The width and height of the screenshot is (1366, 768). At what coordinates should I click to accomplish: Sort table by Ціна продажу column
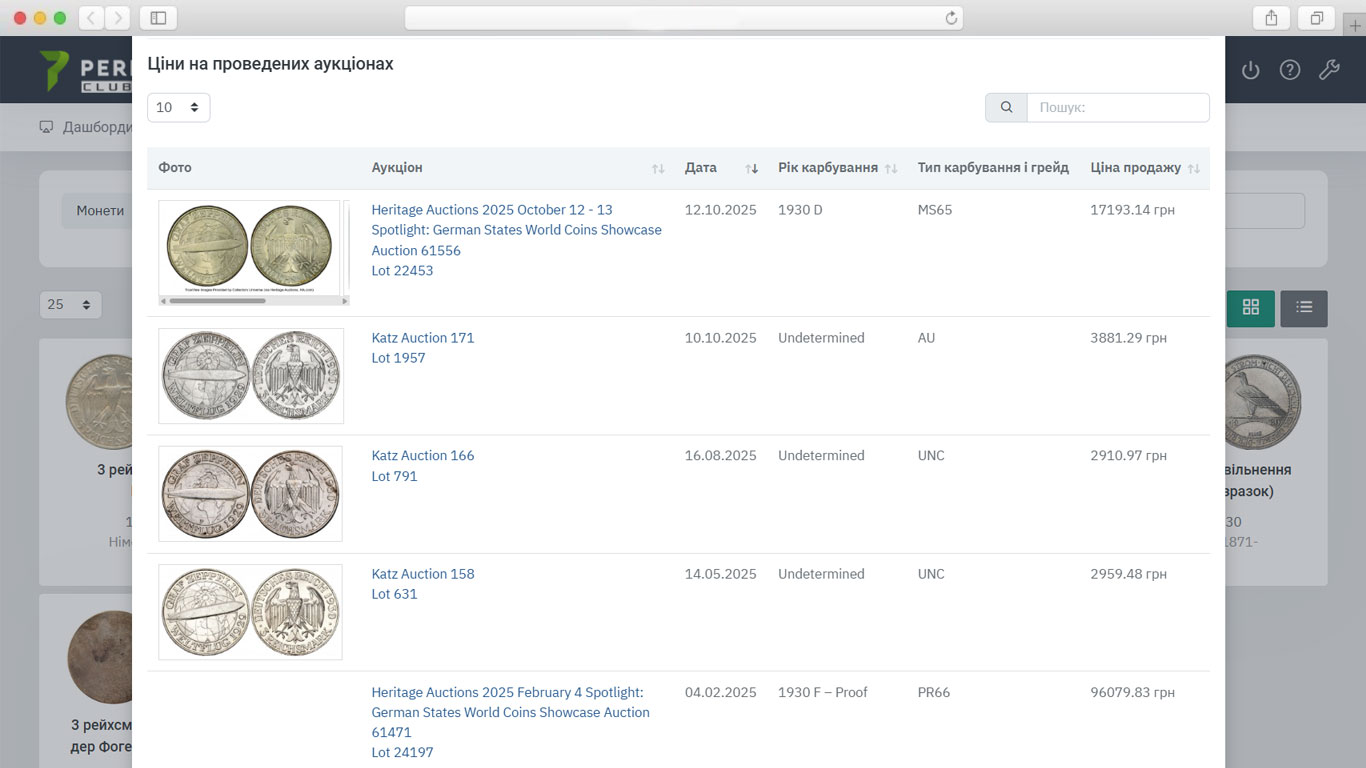pyautogui.click(x=1144, y=168)
